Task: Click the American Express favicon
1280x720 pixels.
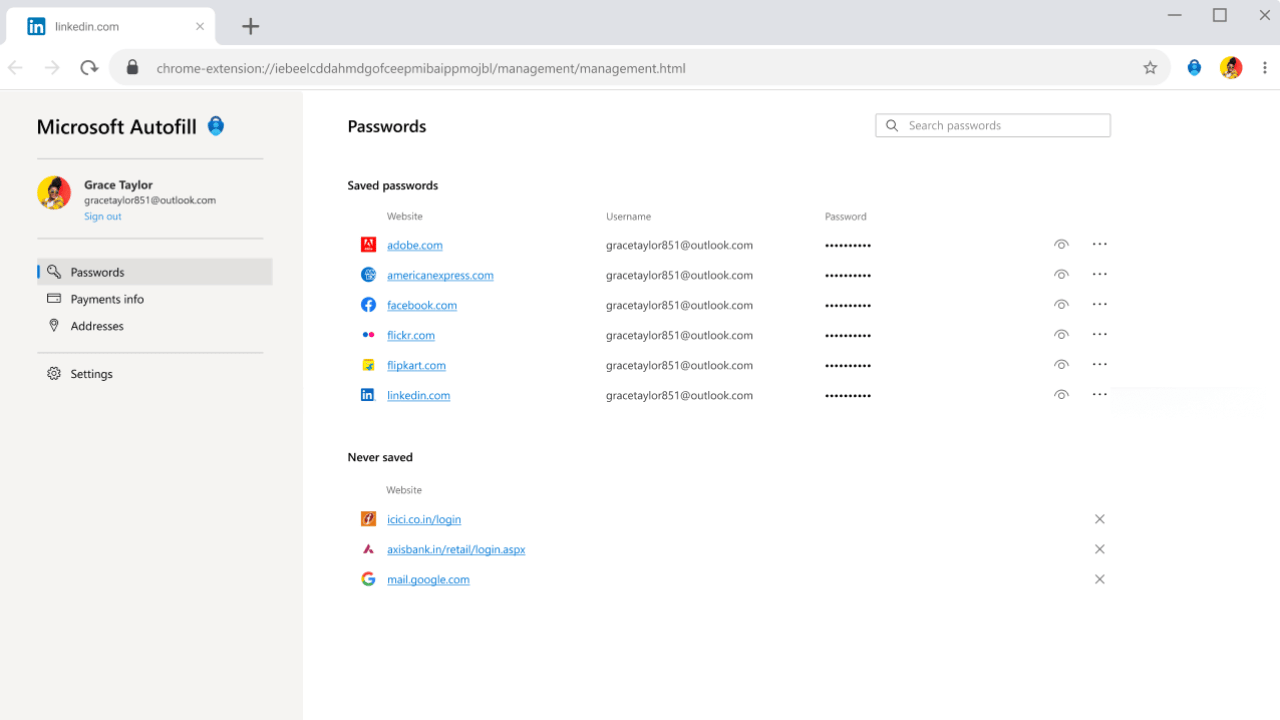Action: point(368,275)
